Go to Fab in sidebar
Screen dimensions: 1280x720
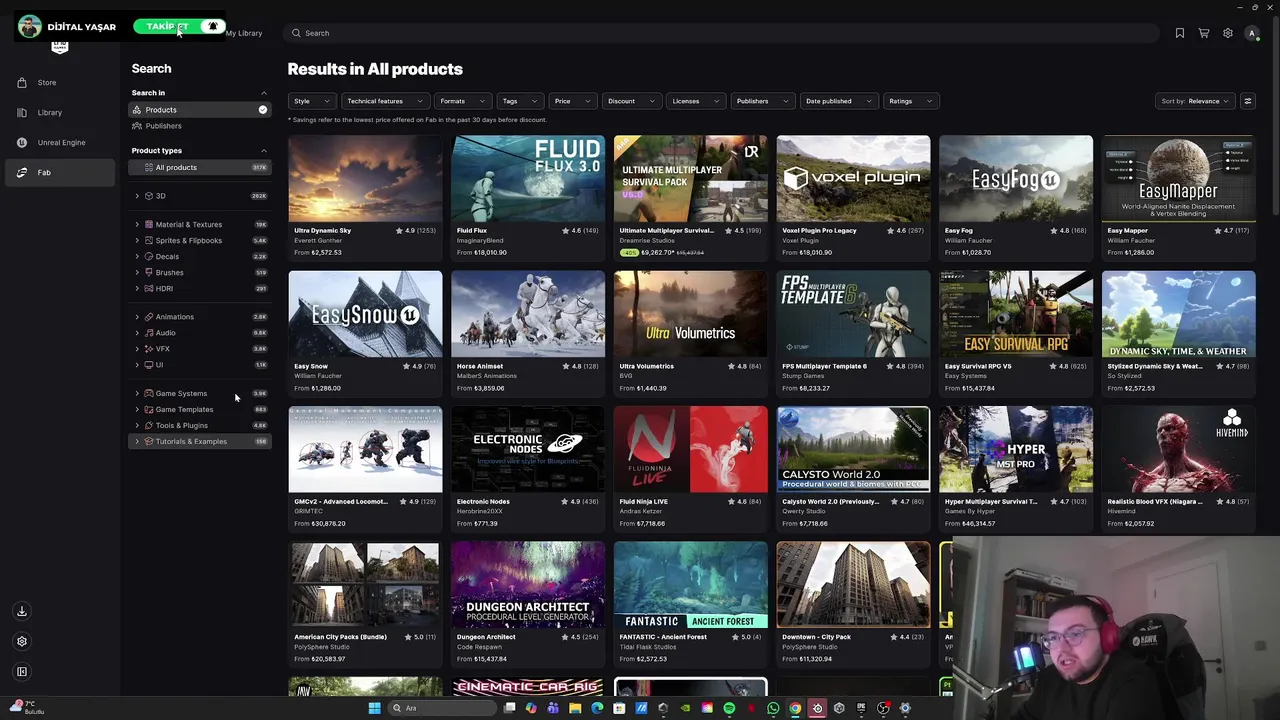60,172
